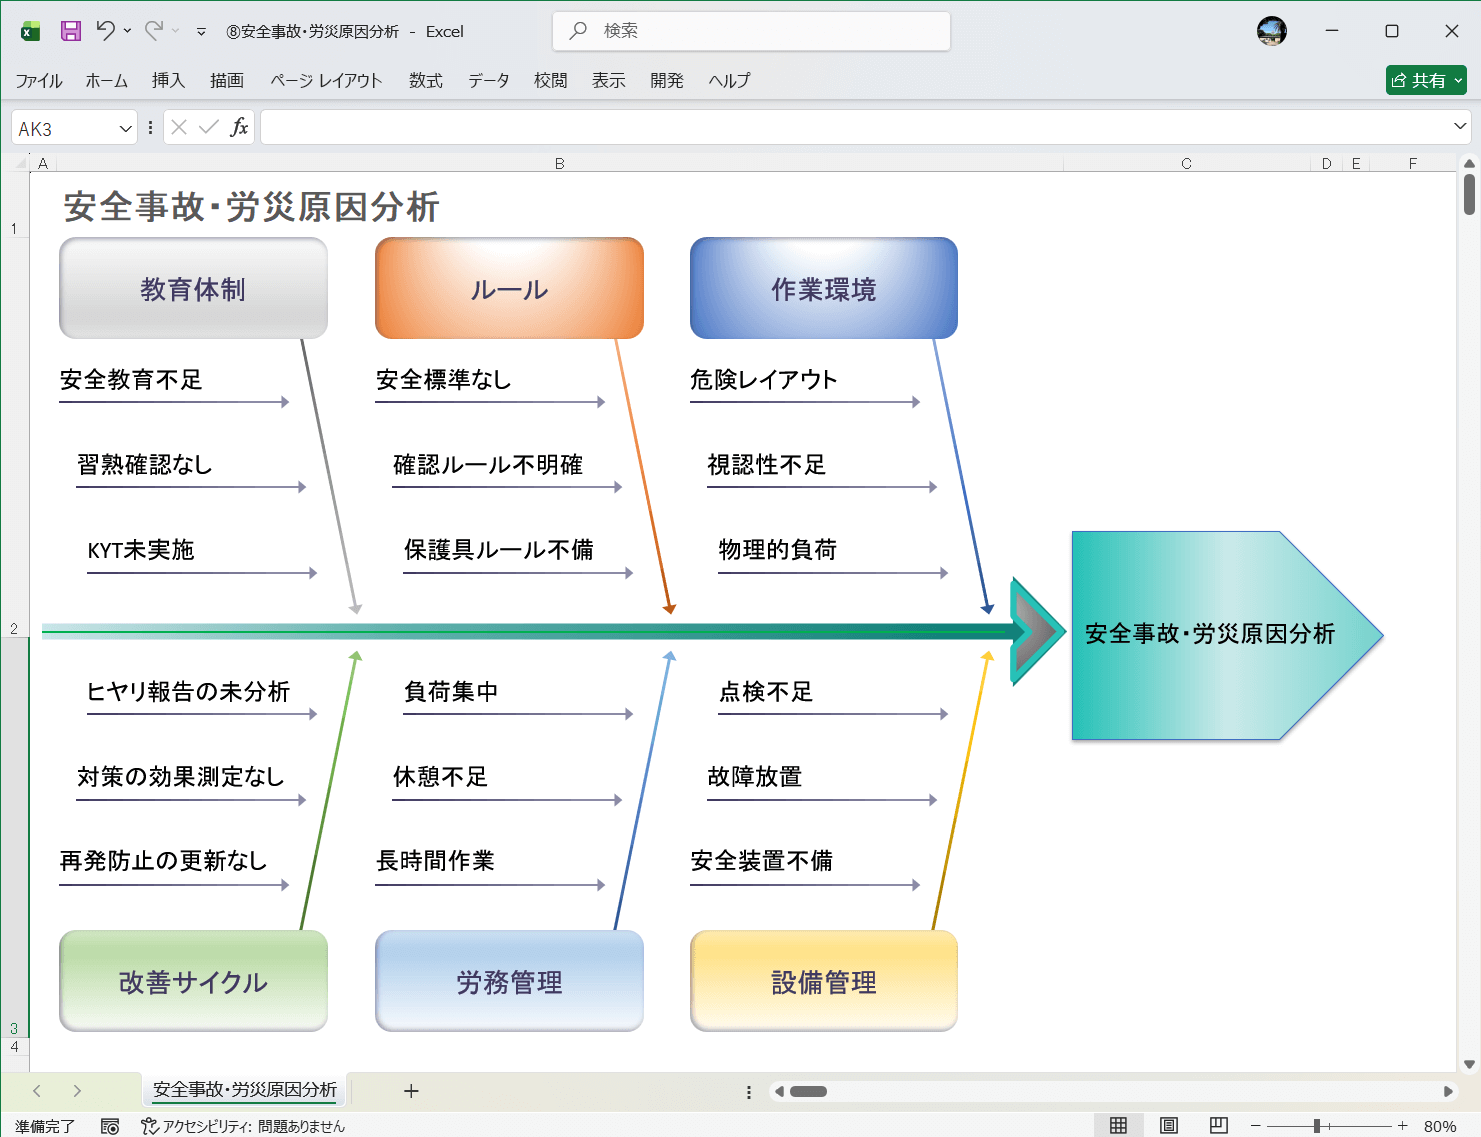The image size is (1481, 1137).
Task: Click the macro recording icon in the status bar
Action: click(111, 1125)
